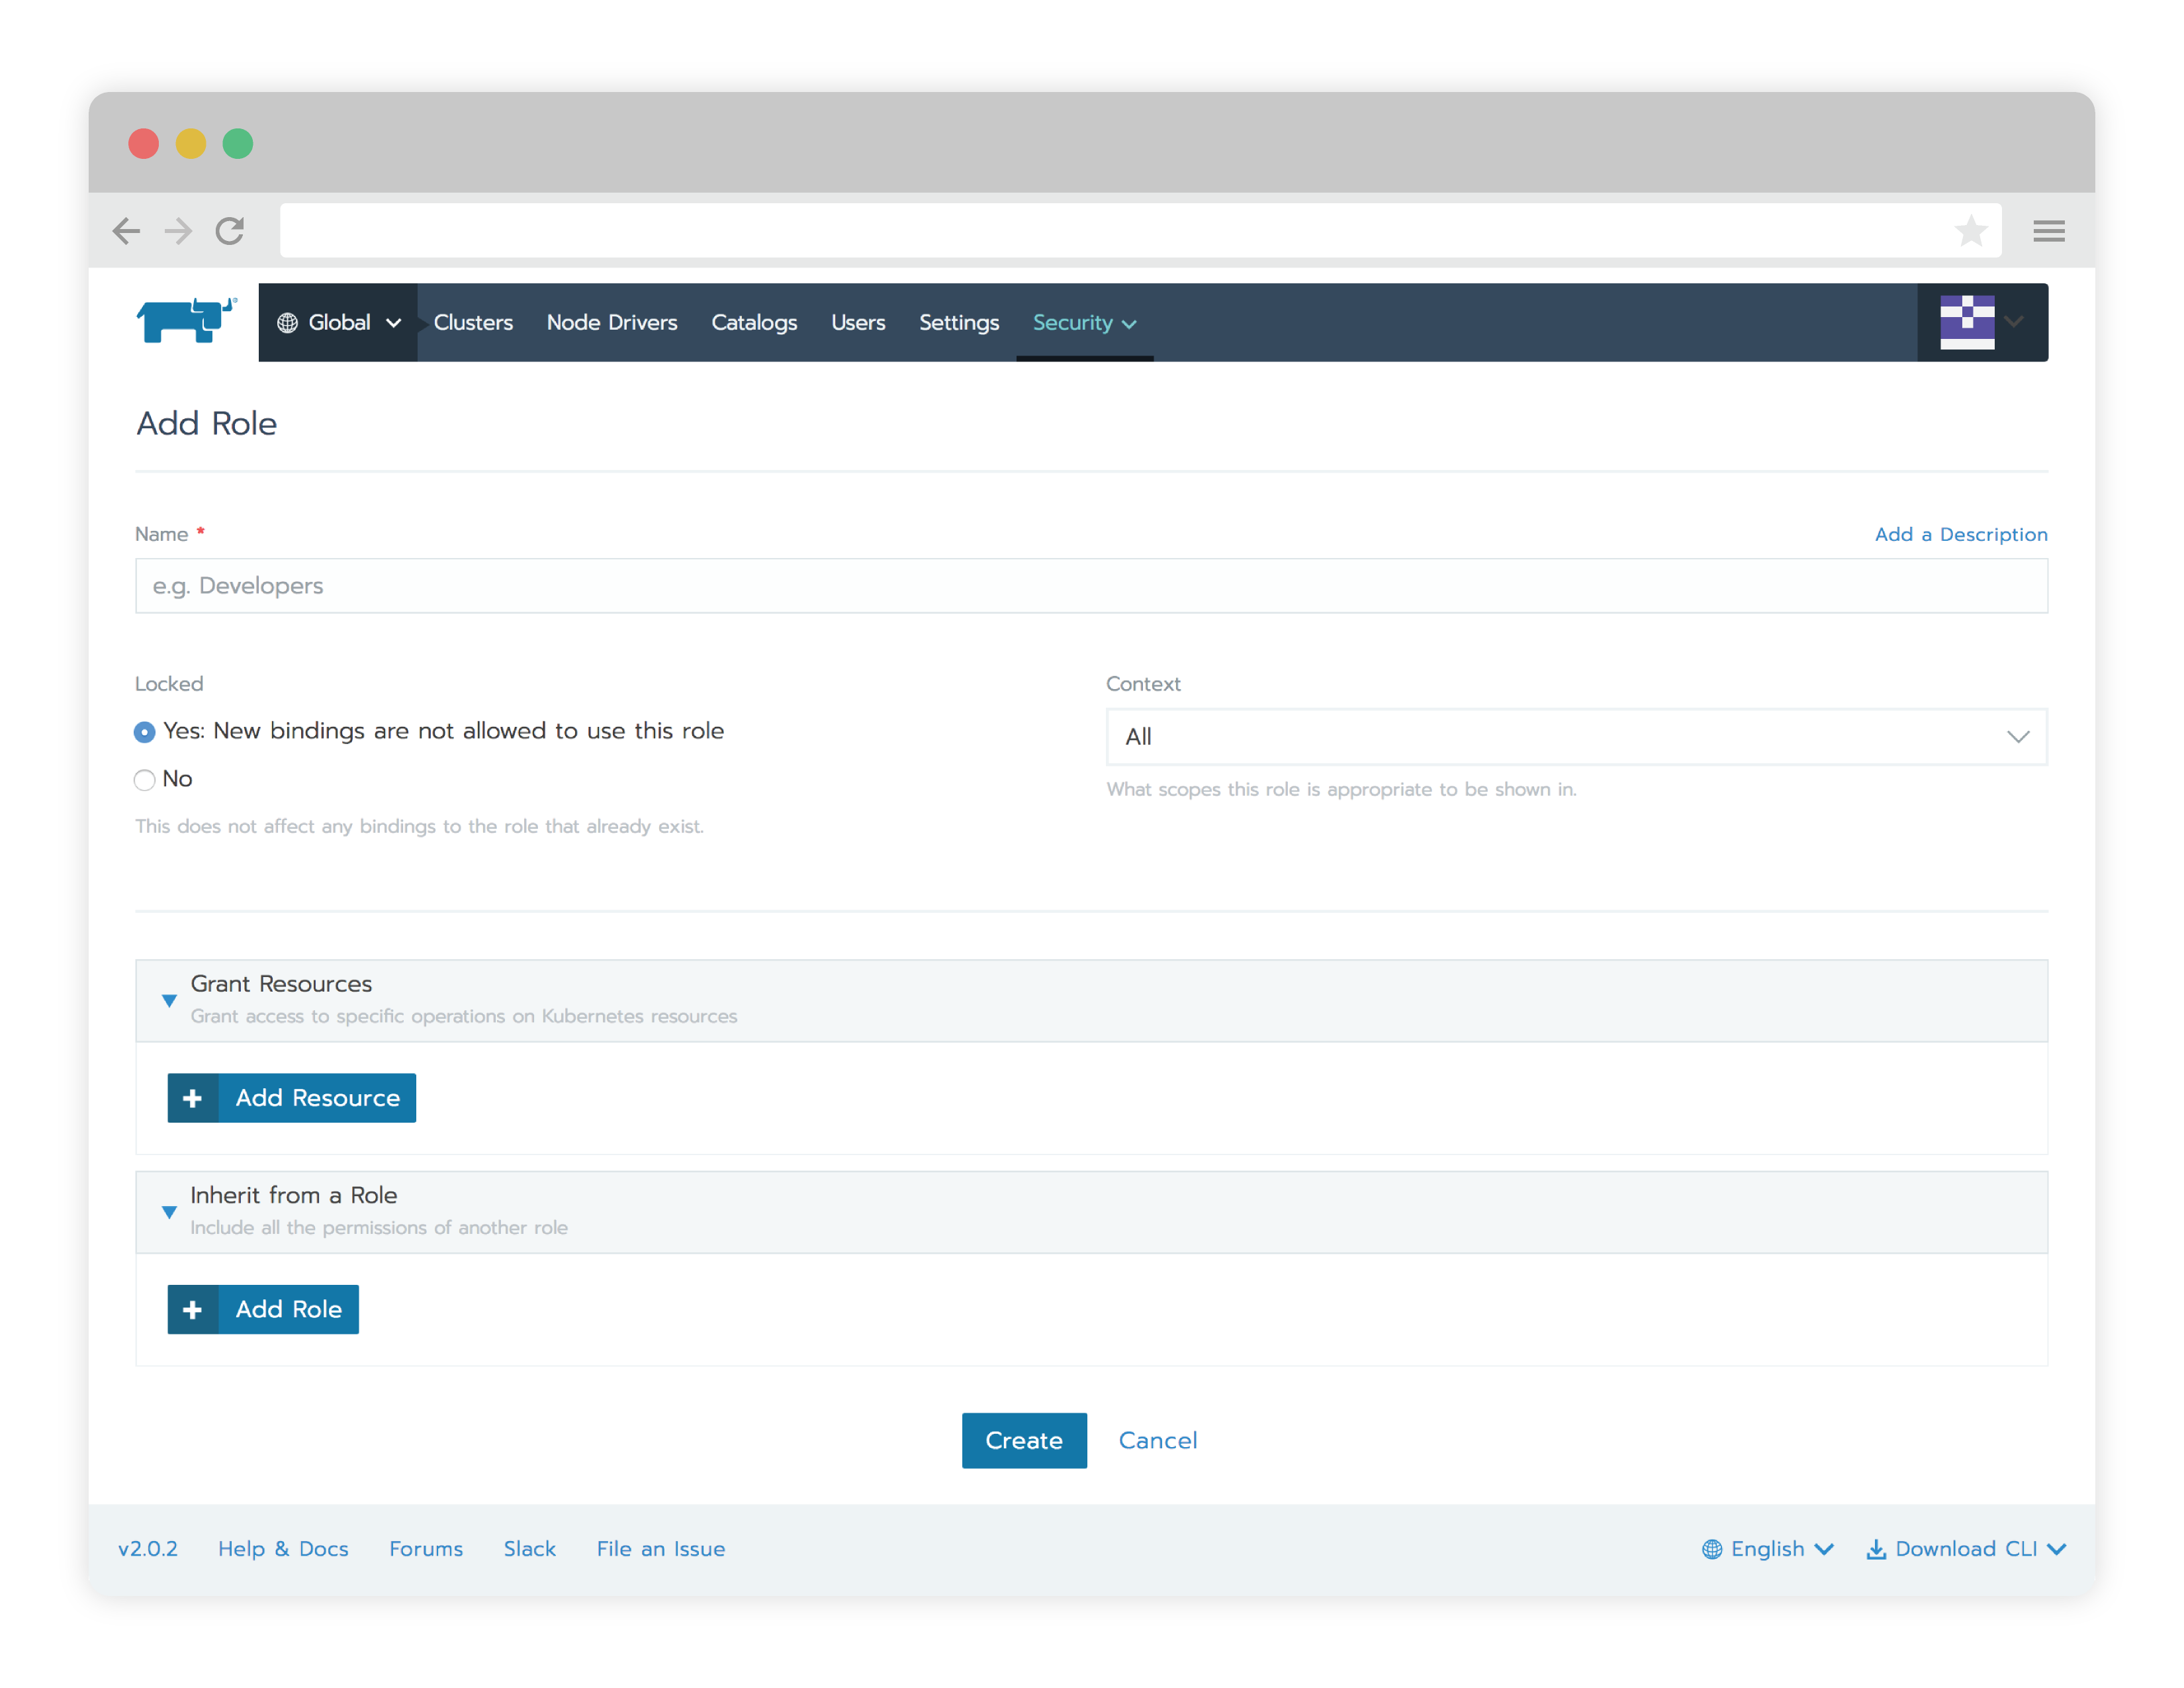Go to Node Drivers
Viewport: 2184px width, 1688px height.
coord(612,322)
